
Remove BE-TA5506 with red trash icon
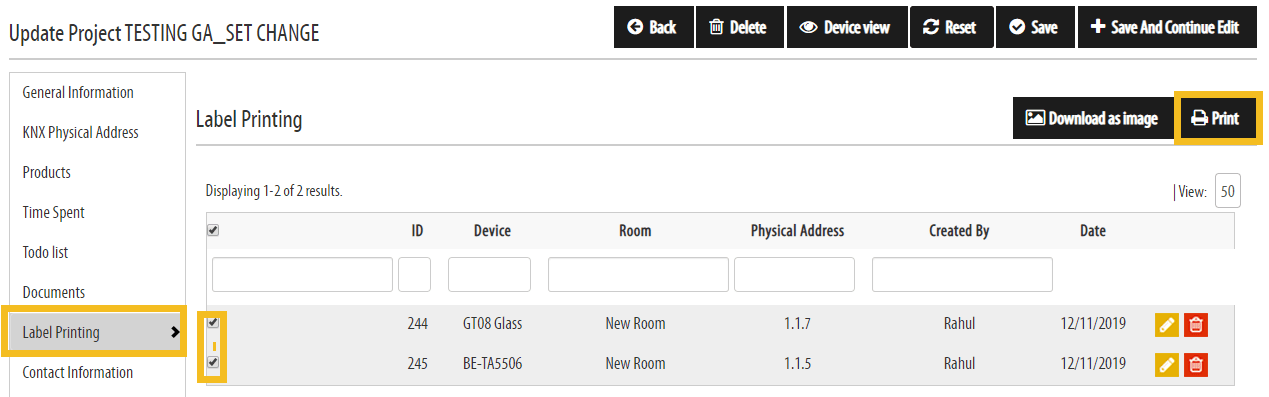(x=1196, y=365)
